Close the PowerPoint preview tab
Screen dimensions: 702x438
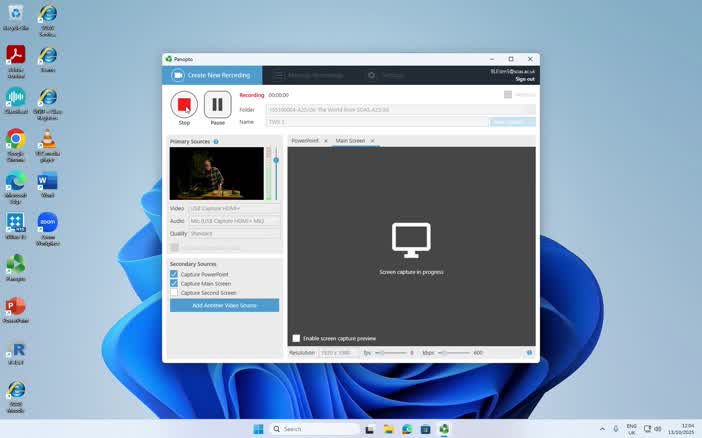click(325, 141)
